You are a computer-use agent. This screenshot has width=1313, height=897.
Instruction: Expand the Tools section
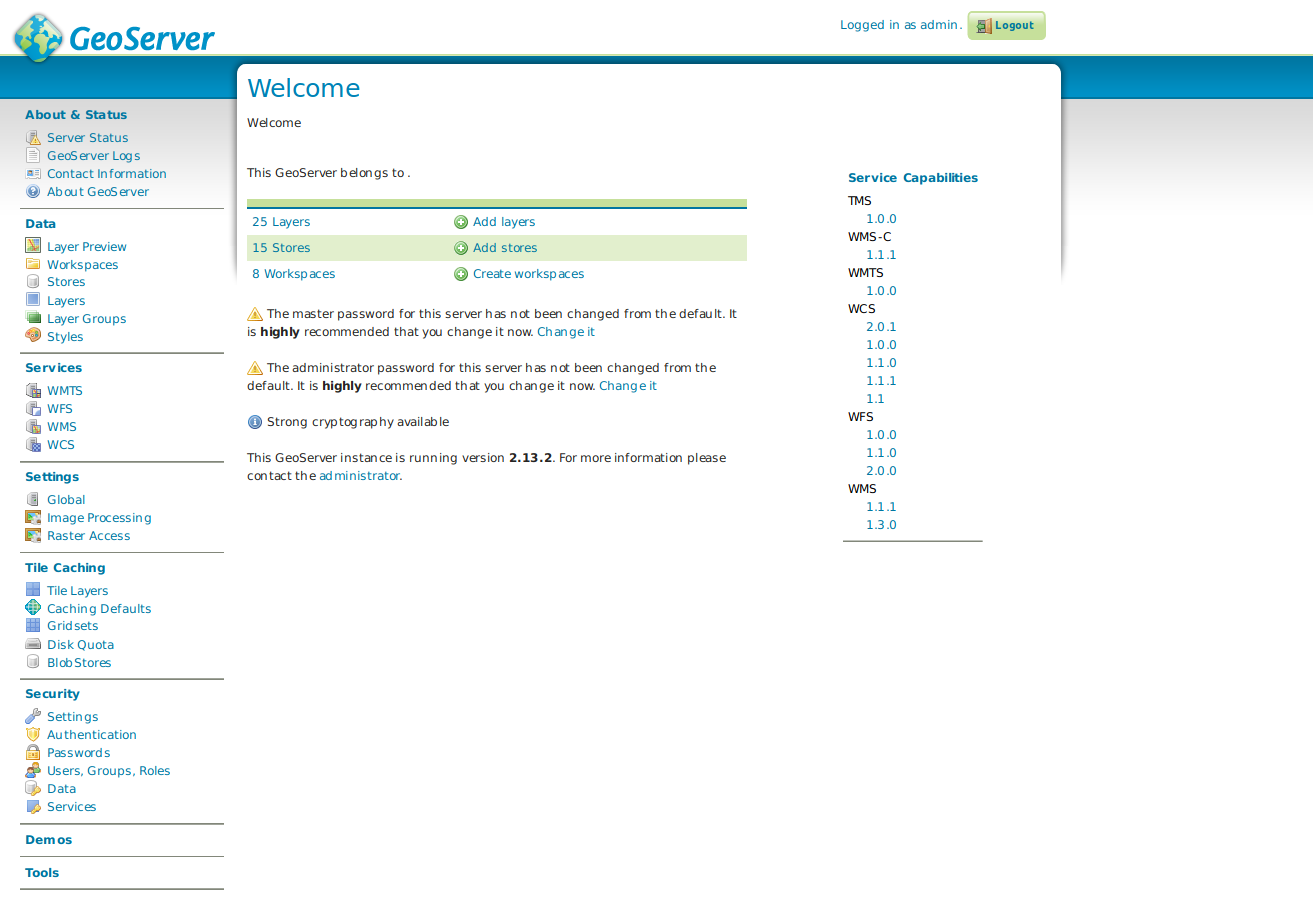[42, 873]
